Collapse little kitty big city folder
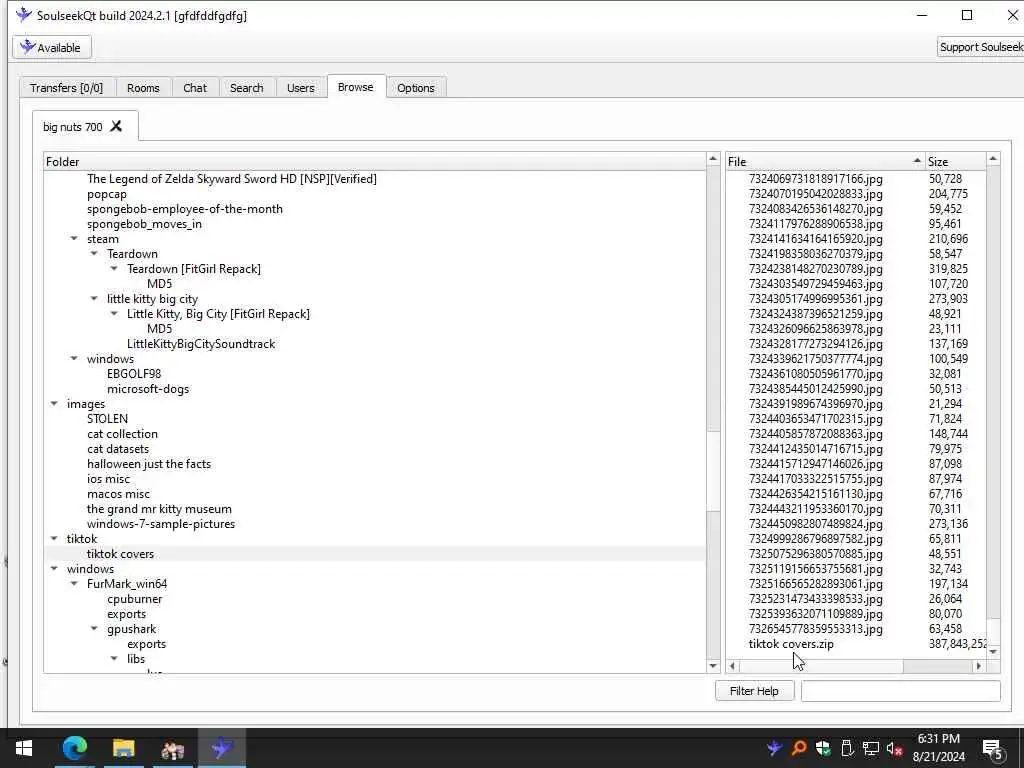 tap(94, 299)
